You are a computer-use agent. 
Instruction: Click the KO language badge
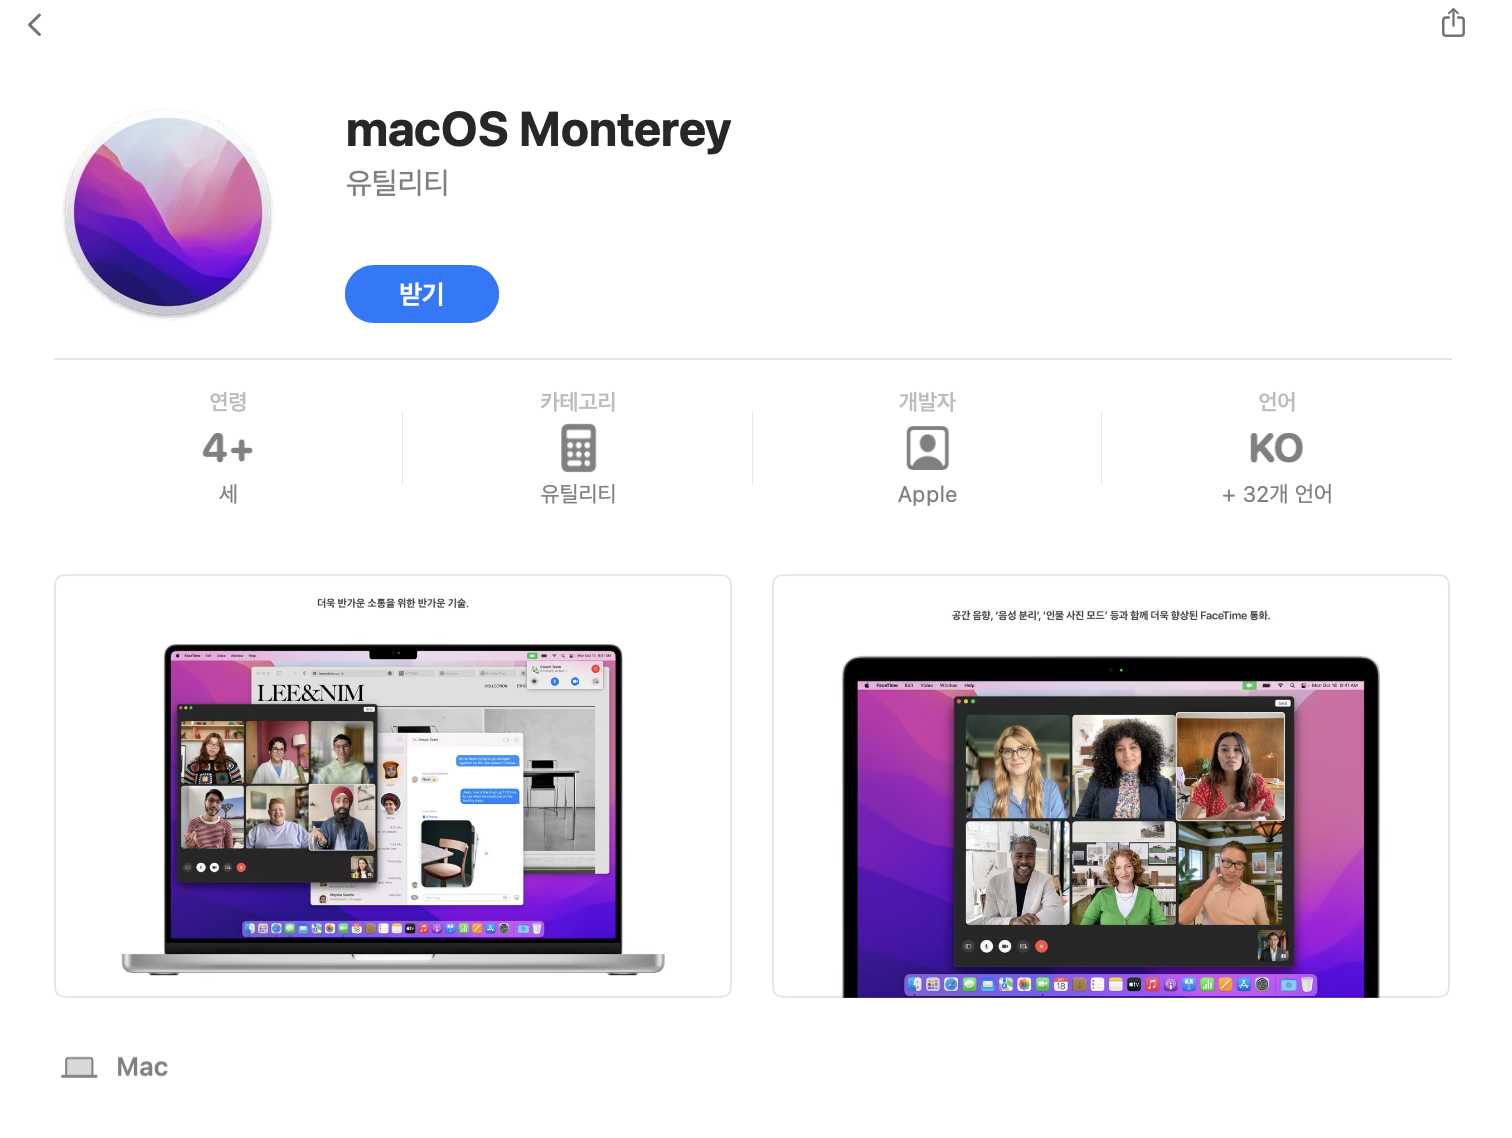pos(1276,448)
